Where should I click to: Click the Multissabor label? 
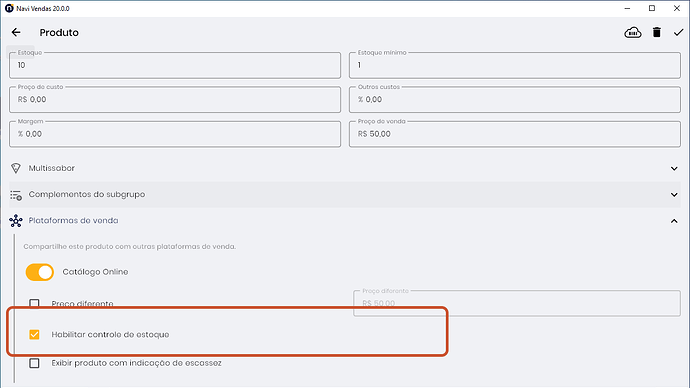[51, 168]
